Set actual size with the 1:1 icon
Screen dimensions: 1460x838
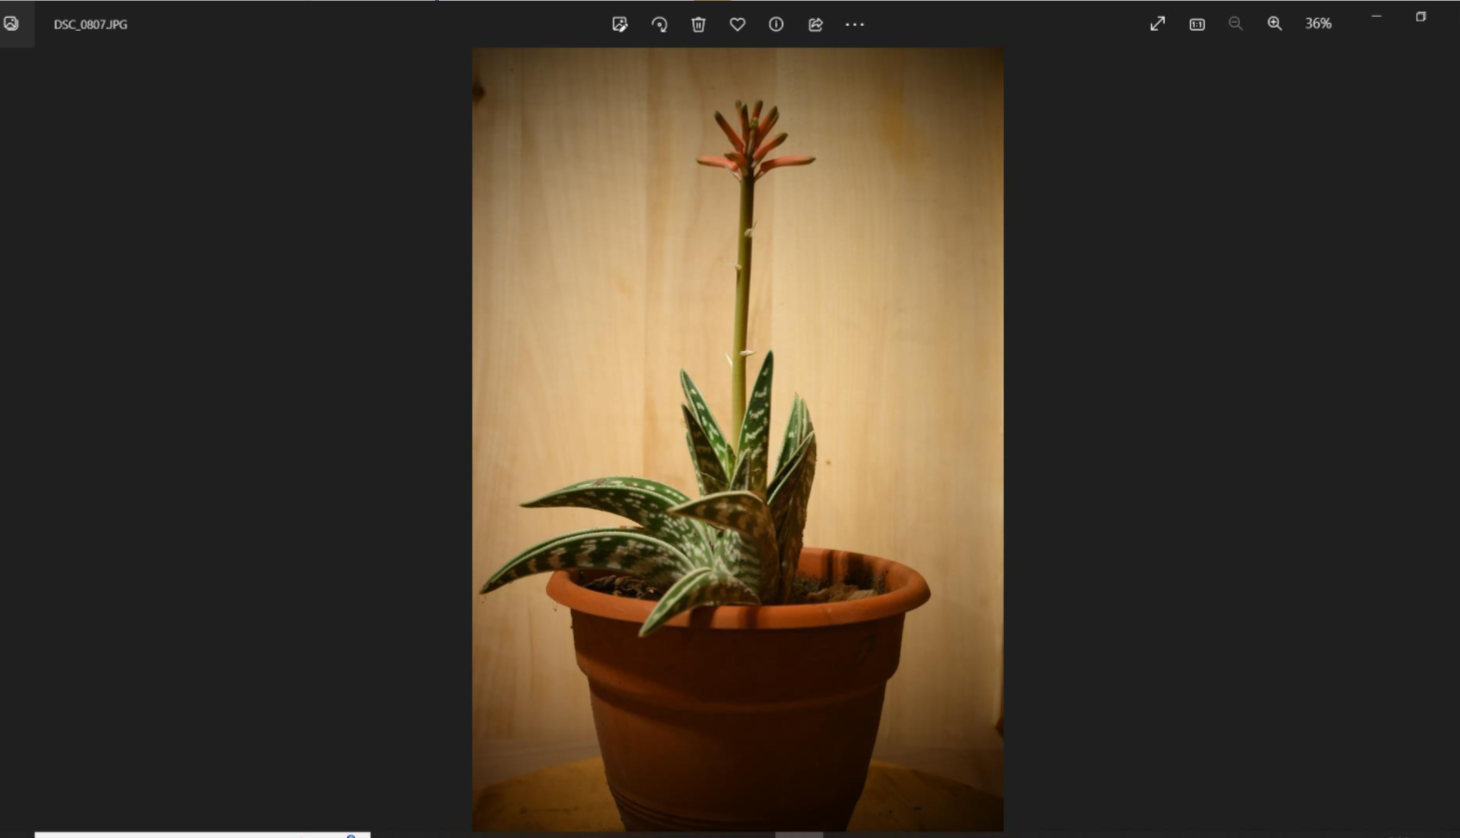click(x=1197, y=24)
